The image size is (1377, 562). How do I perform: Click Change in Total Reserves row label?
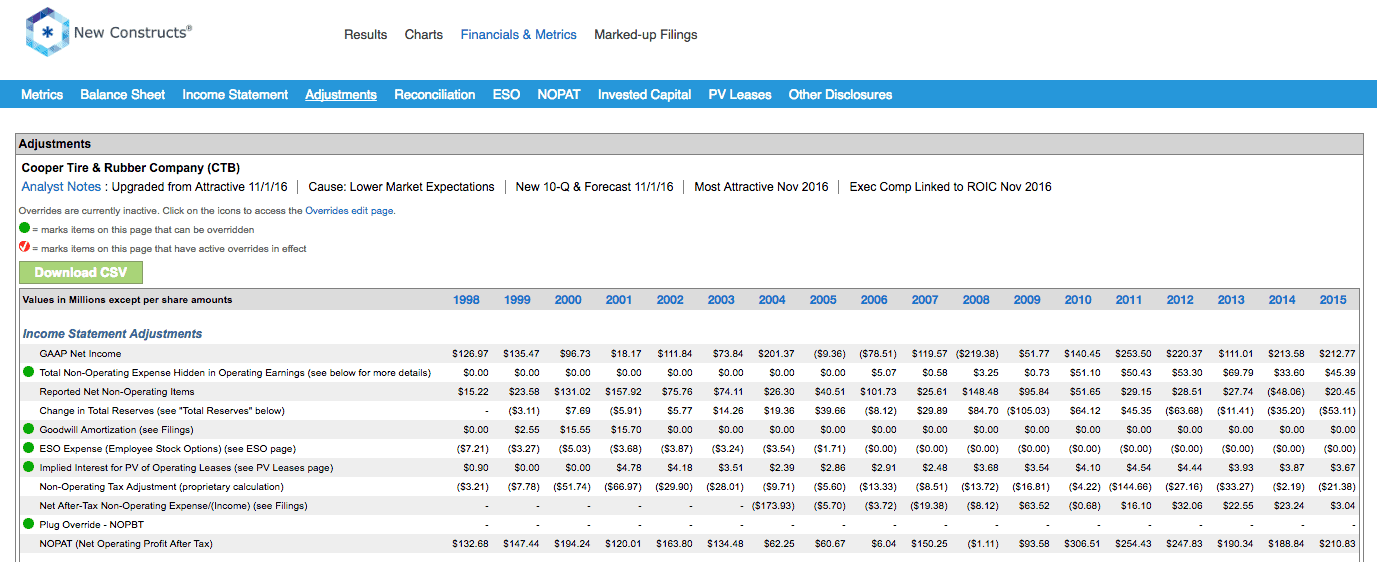162,411
